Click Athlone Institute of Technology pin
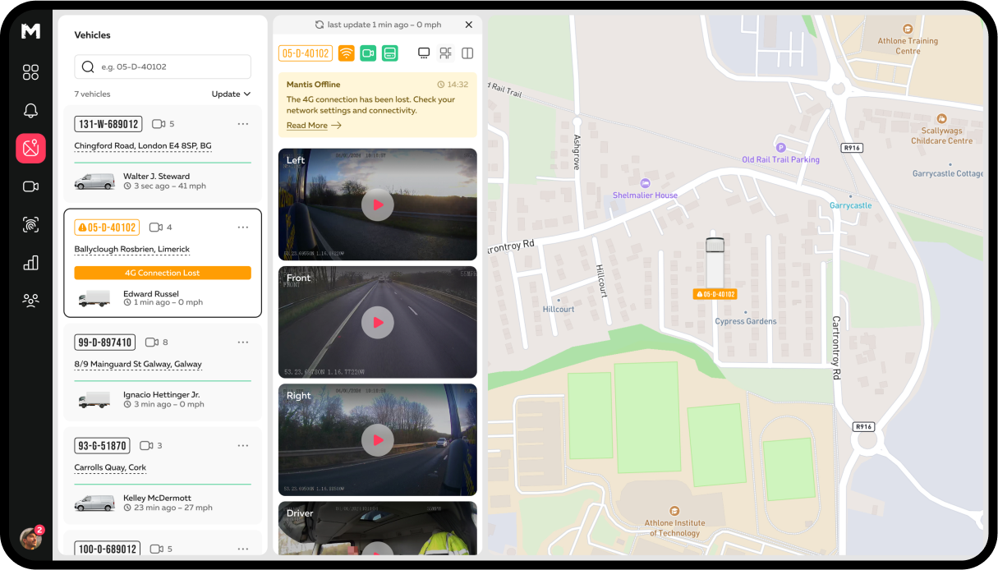 [x=674, y=511]
